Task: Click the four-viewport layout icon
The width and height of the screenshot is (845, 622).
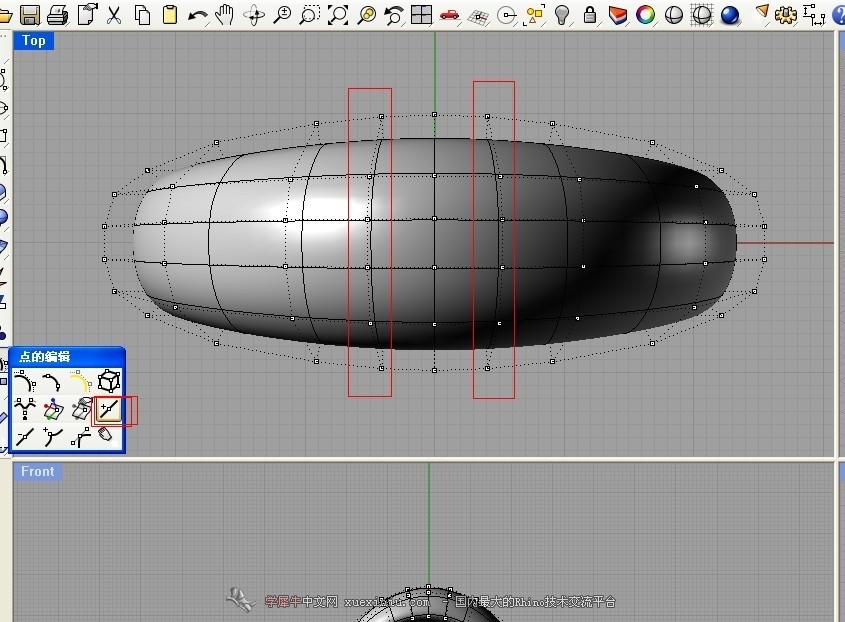Action: point(421,15)
